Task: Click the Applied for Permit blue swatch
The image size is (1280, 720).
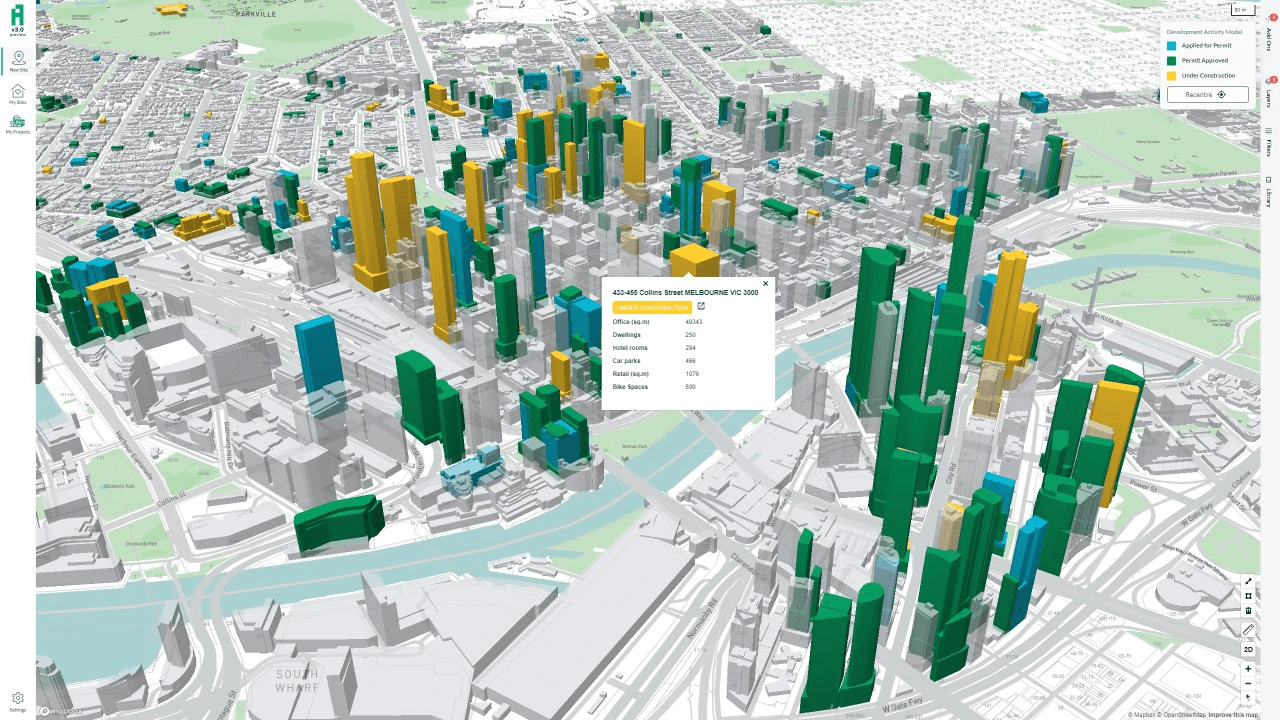Action: click(x=1172, y=46)
